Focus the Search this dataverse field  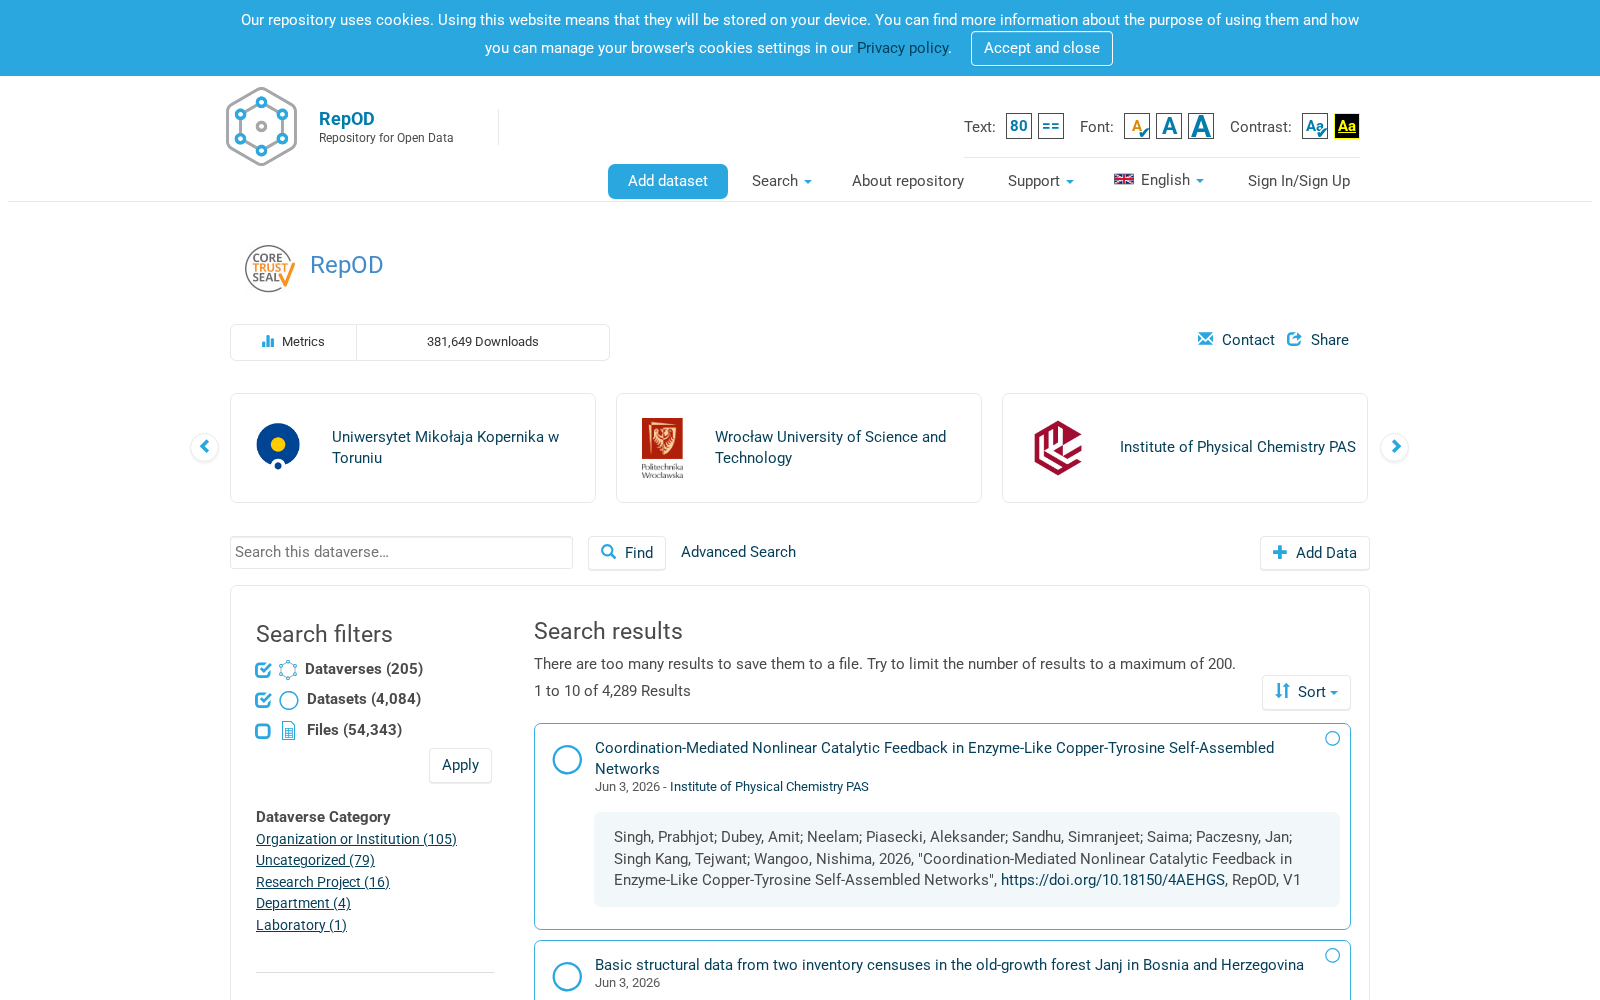click(401, 552)
